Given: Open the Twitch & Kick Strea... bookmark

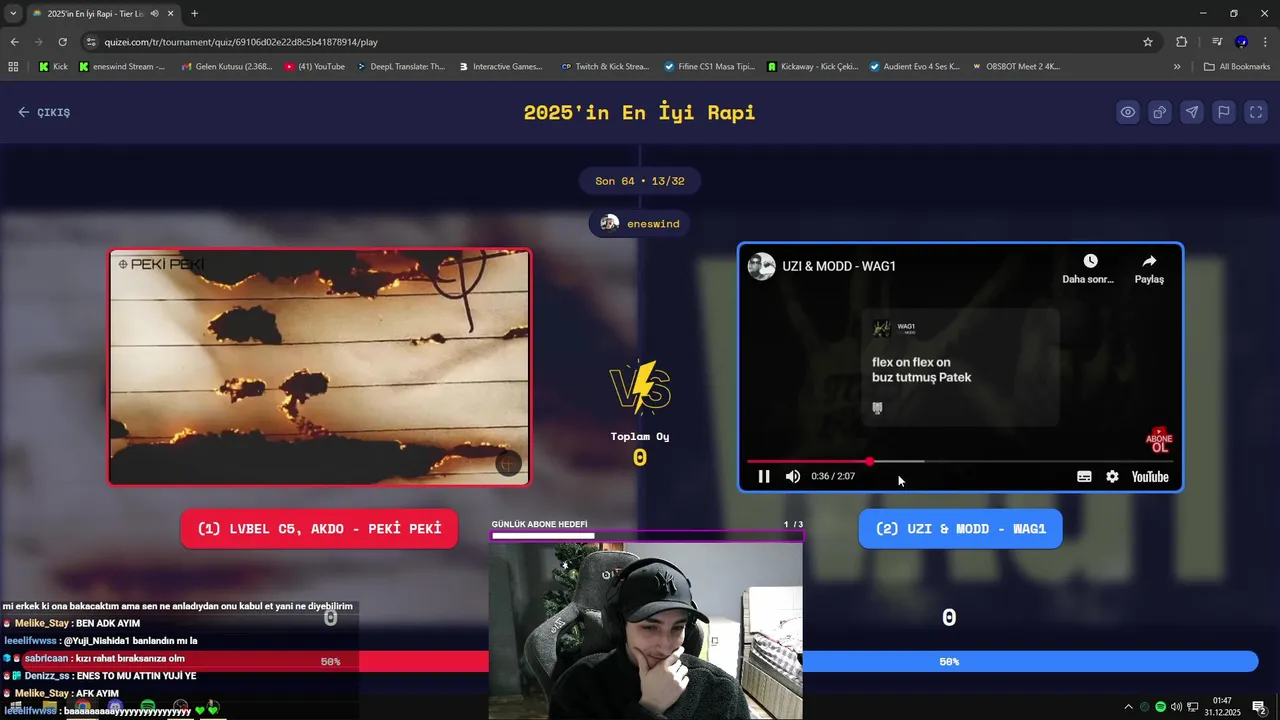Looking at the screenshot, I should click(x=605, y=67).
